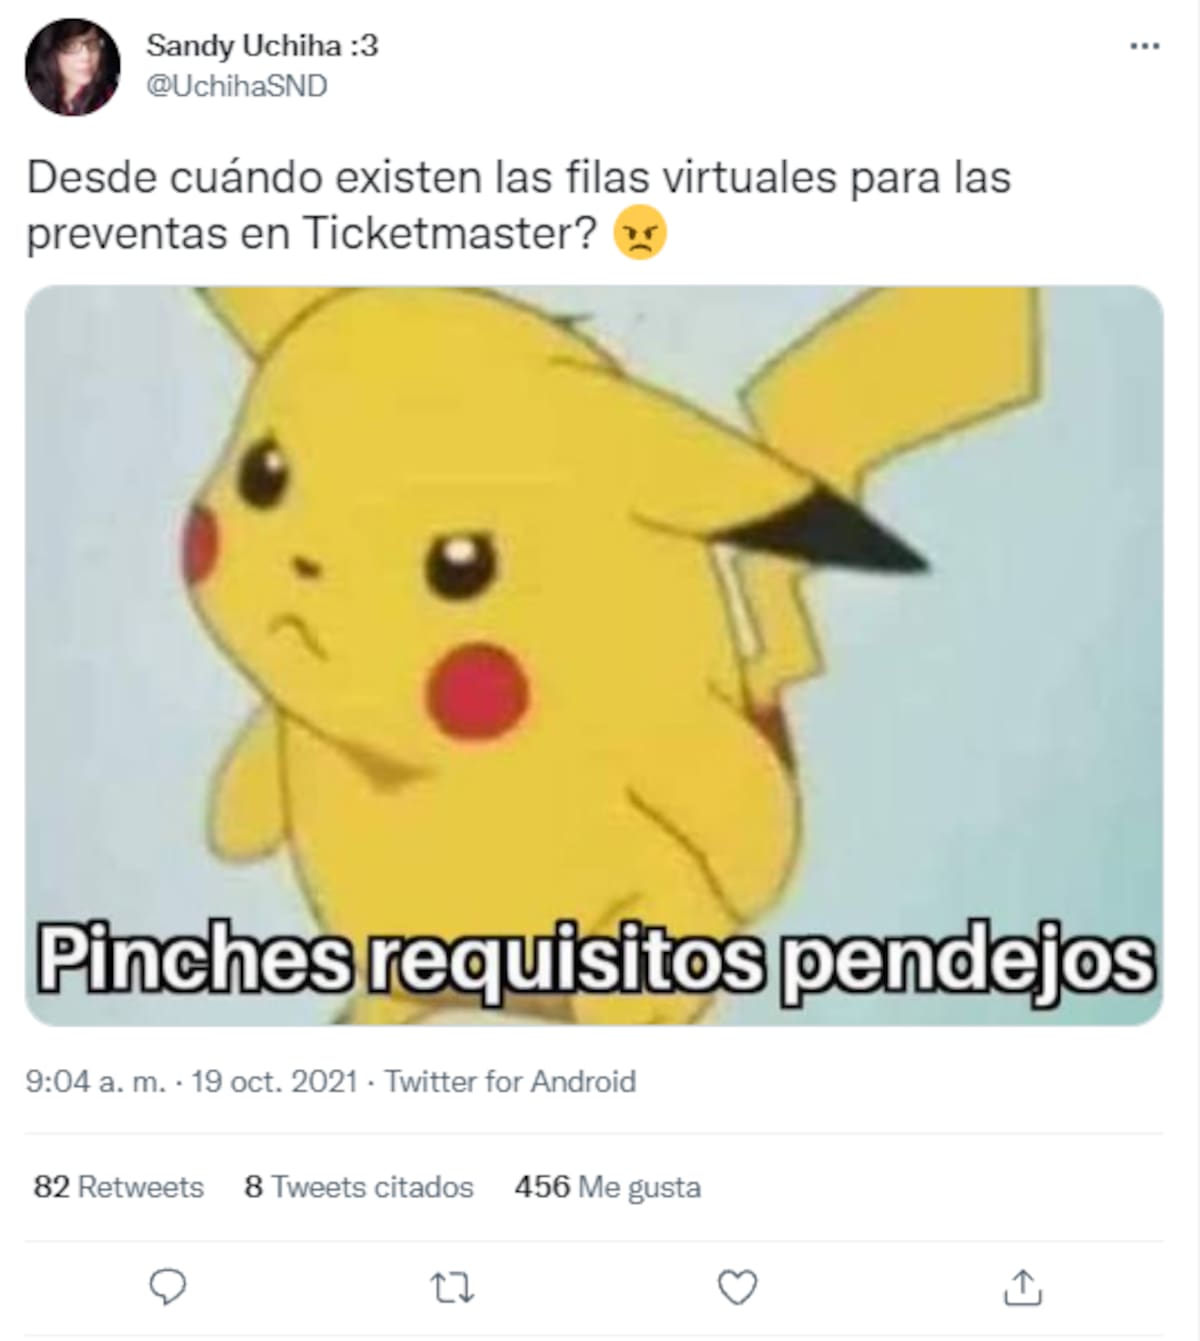The image size is (1200, 1341).
Task: Show the 456 Me gusta list
Action: 608,1187
